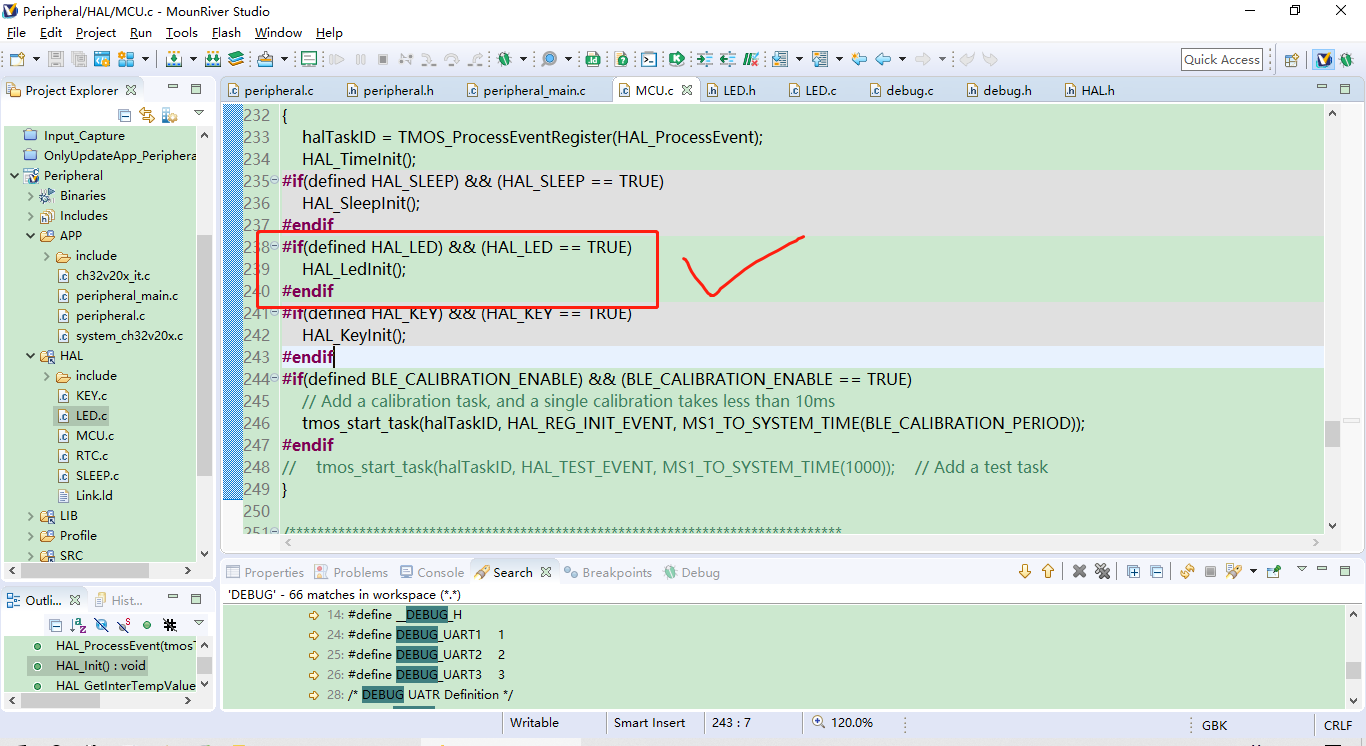Click the Quick Access search field
Viewport: 1366px width, 746px height.
1221,60
